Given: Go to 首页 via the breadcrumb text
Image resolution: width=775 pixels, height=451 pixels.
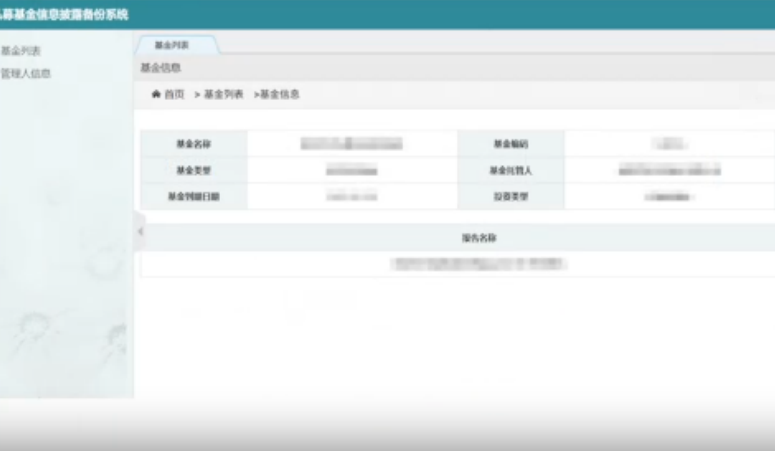Looking at the screenshot, I should tap(175, 94).
